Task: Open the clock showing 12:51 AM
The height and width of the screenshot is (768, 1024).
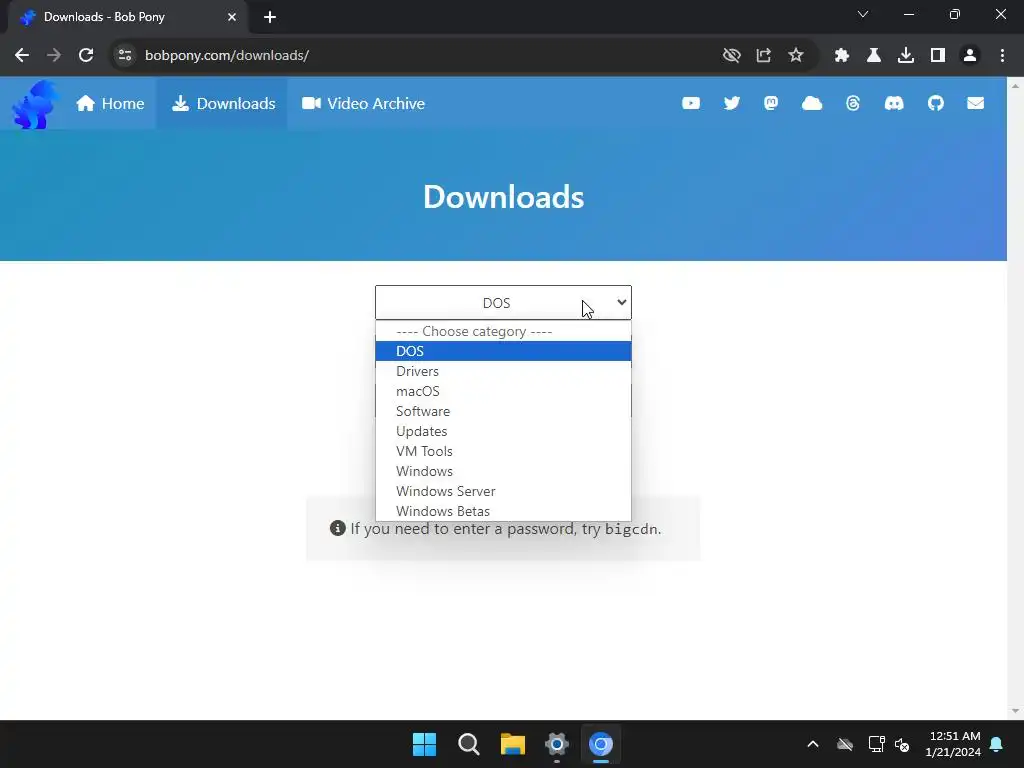Action: pyautogui.click(x=953, y=744)
